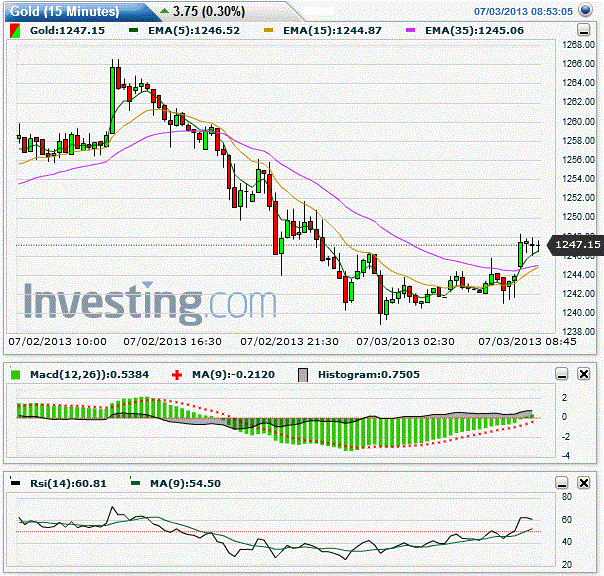The image size is (604, 576).
Task: Click the MA(9):-0.2120 label
Action: pyautogui.click(x=233, y=374)
